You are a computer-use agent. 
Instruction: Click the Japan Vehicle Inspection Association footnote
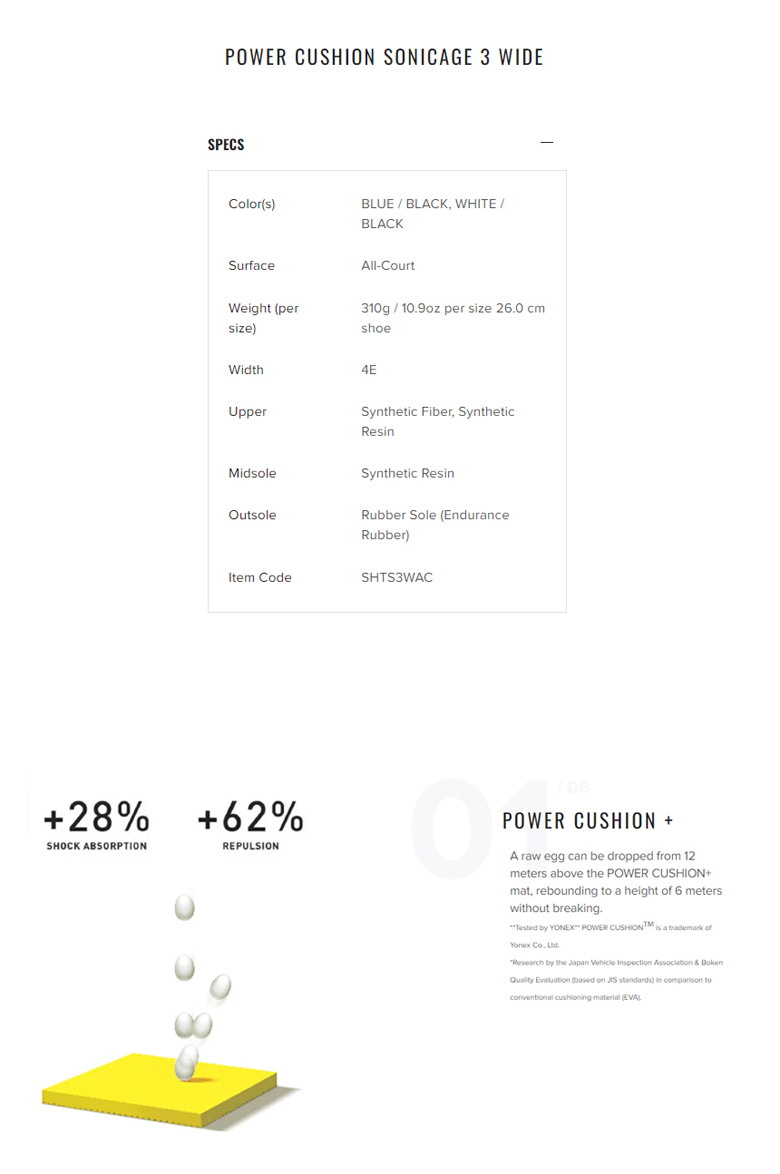616,979
